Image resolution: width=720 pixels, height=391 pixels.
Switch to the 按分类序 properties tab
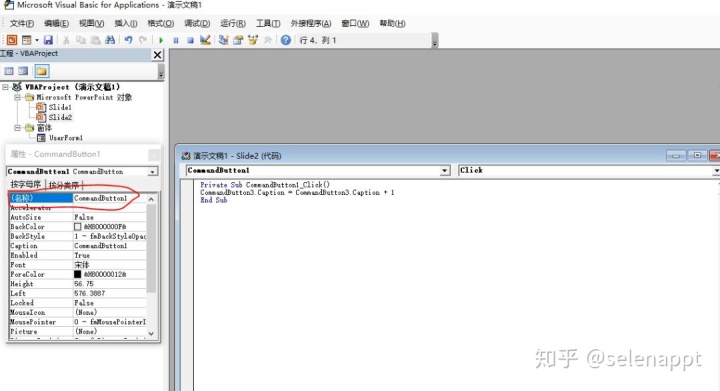[64, 185]
